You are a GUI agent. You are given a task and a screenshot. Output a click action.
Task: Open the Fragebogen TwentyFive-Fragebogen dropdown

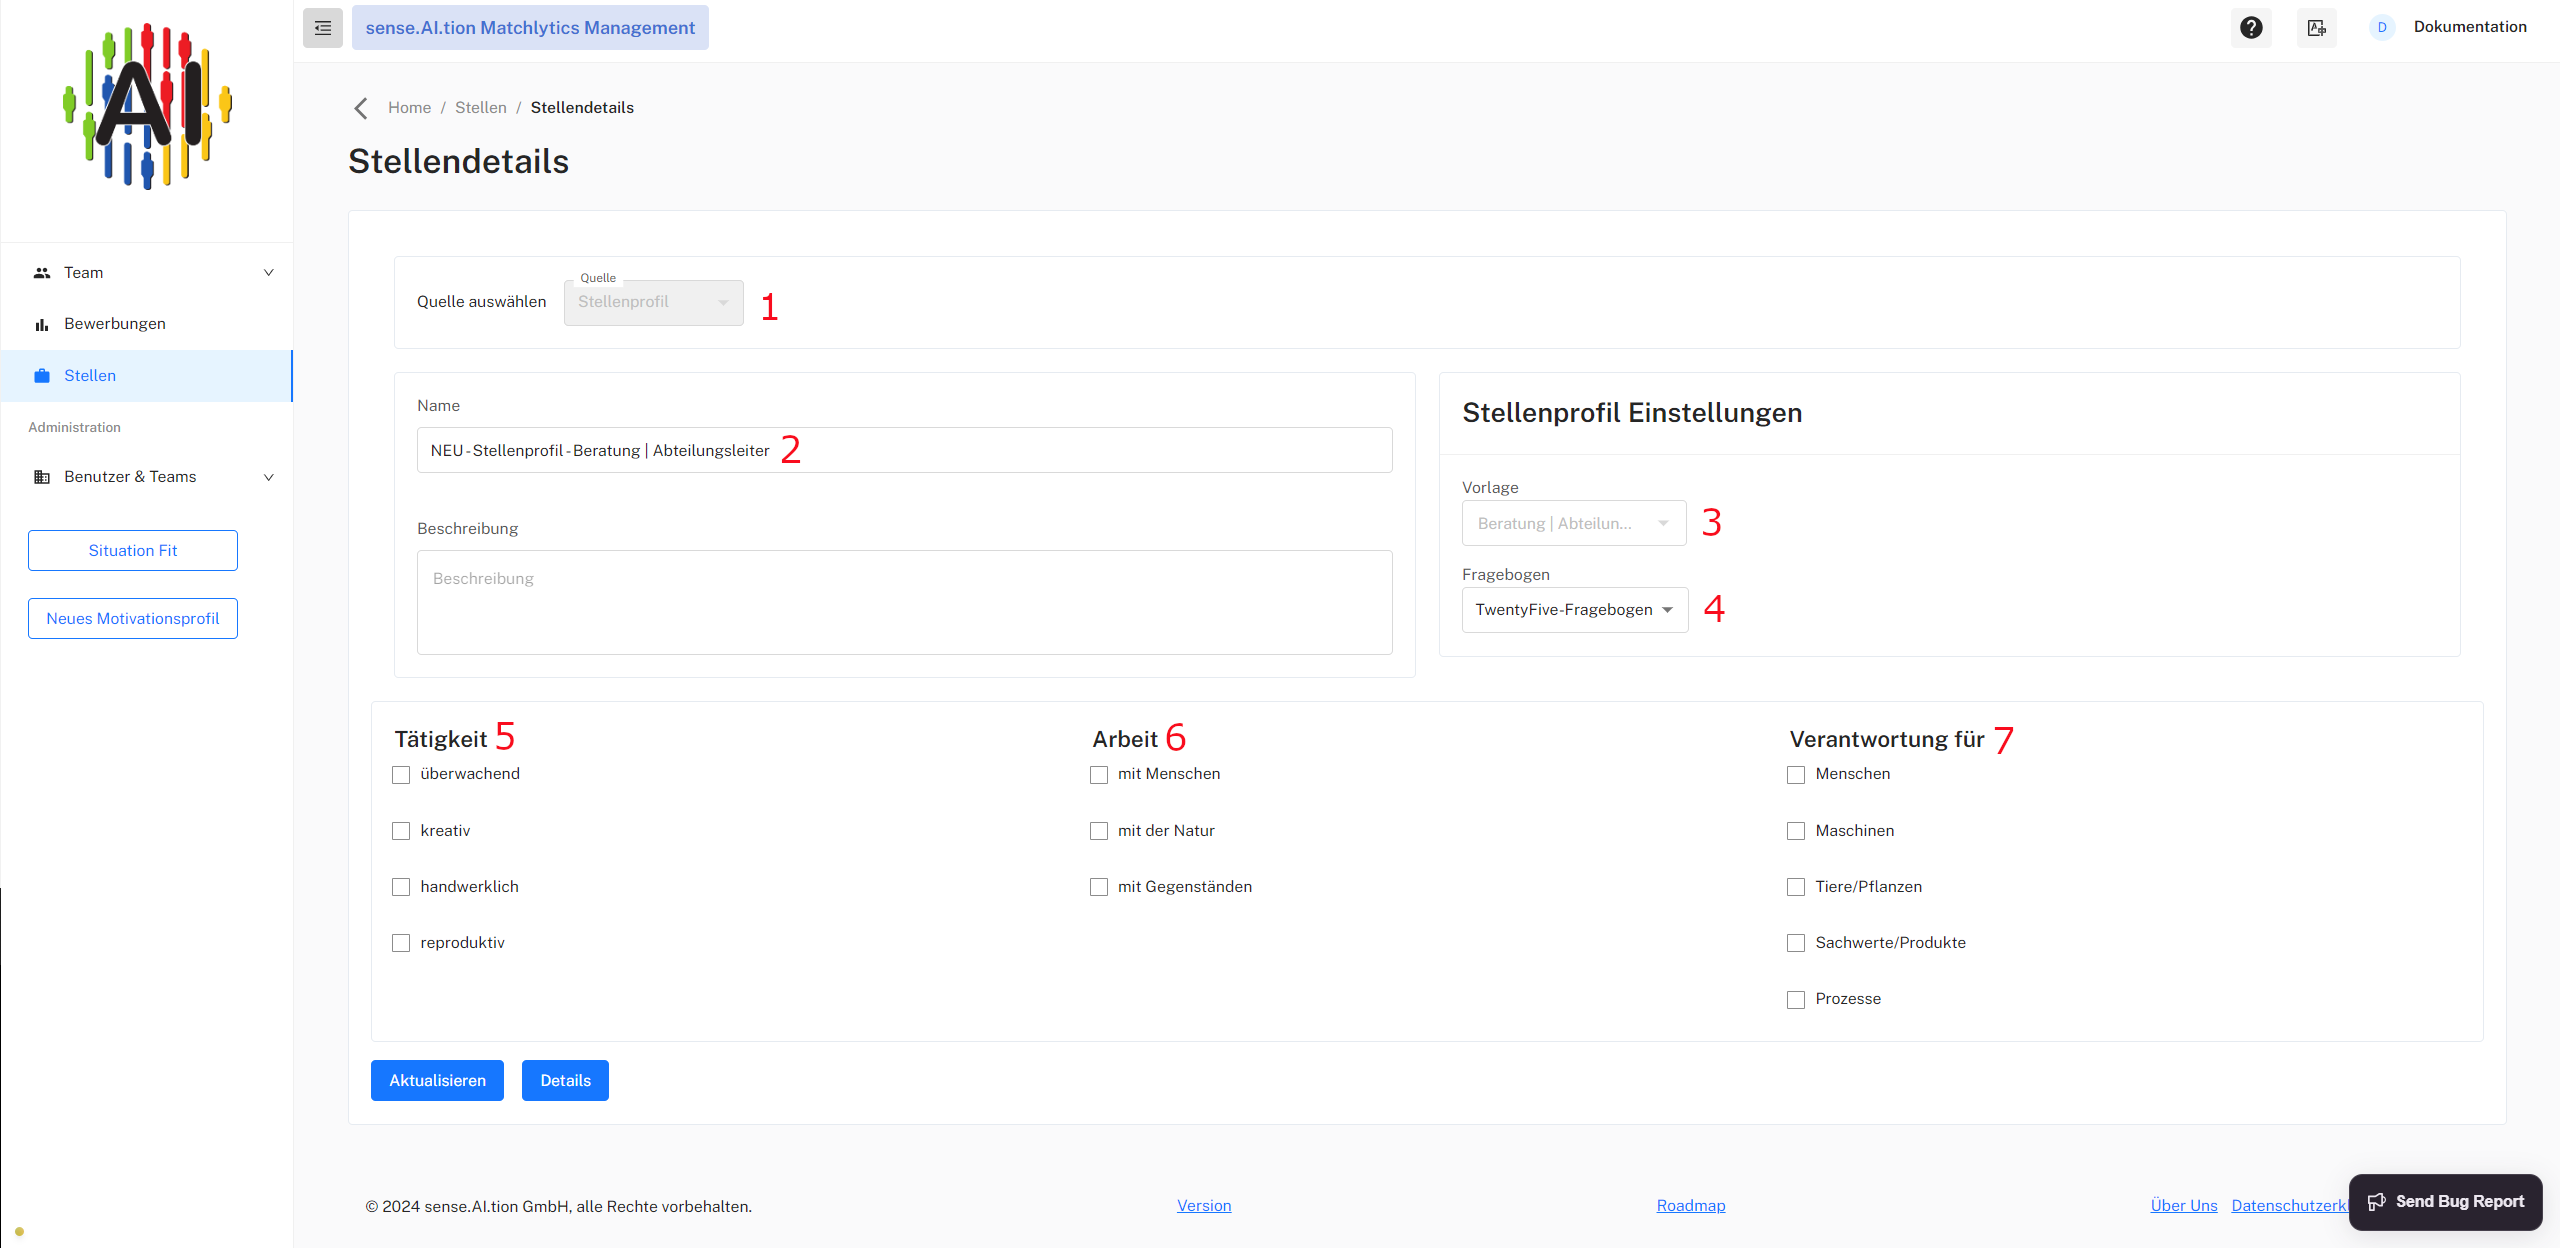point(1575,610)
